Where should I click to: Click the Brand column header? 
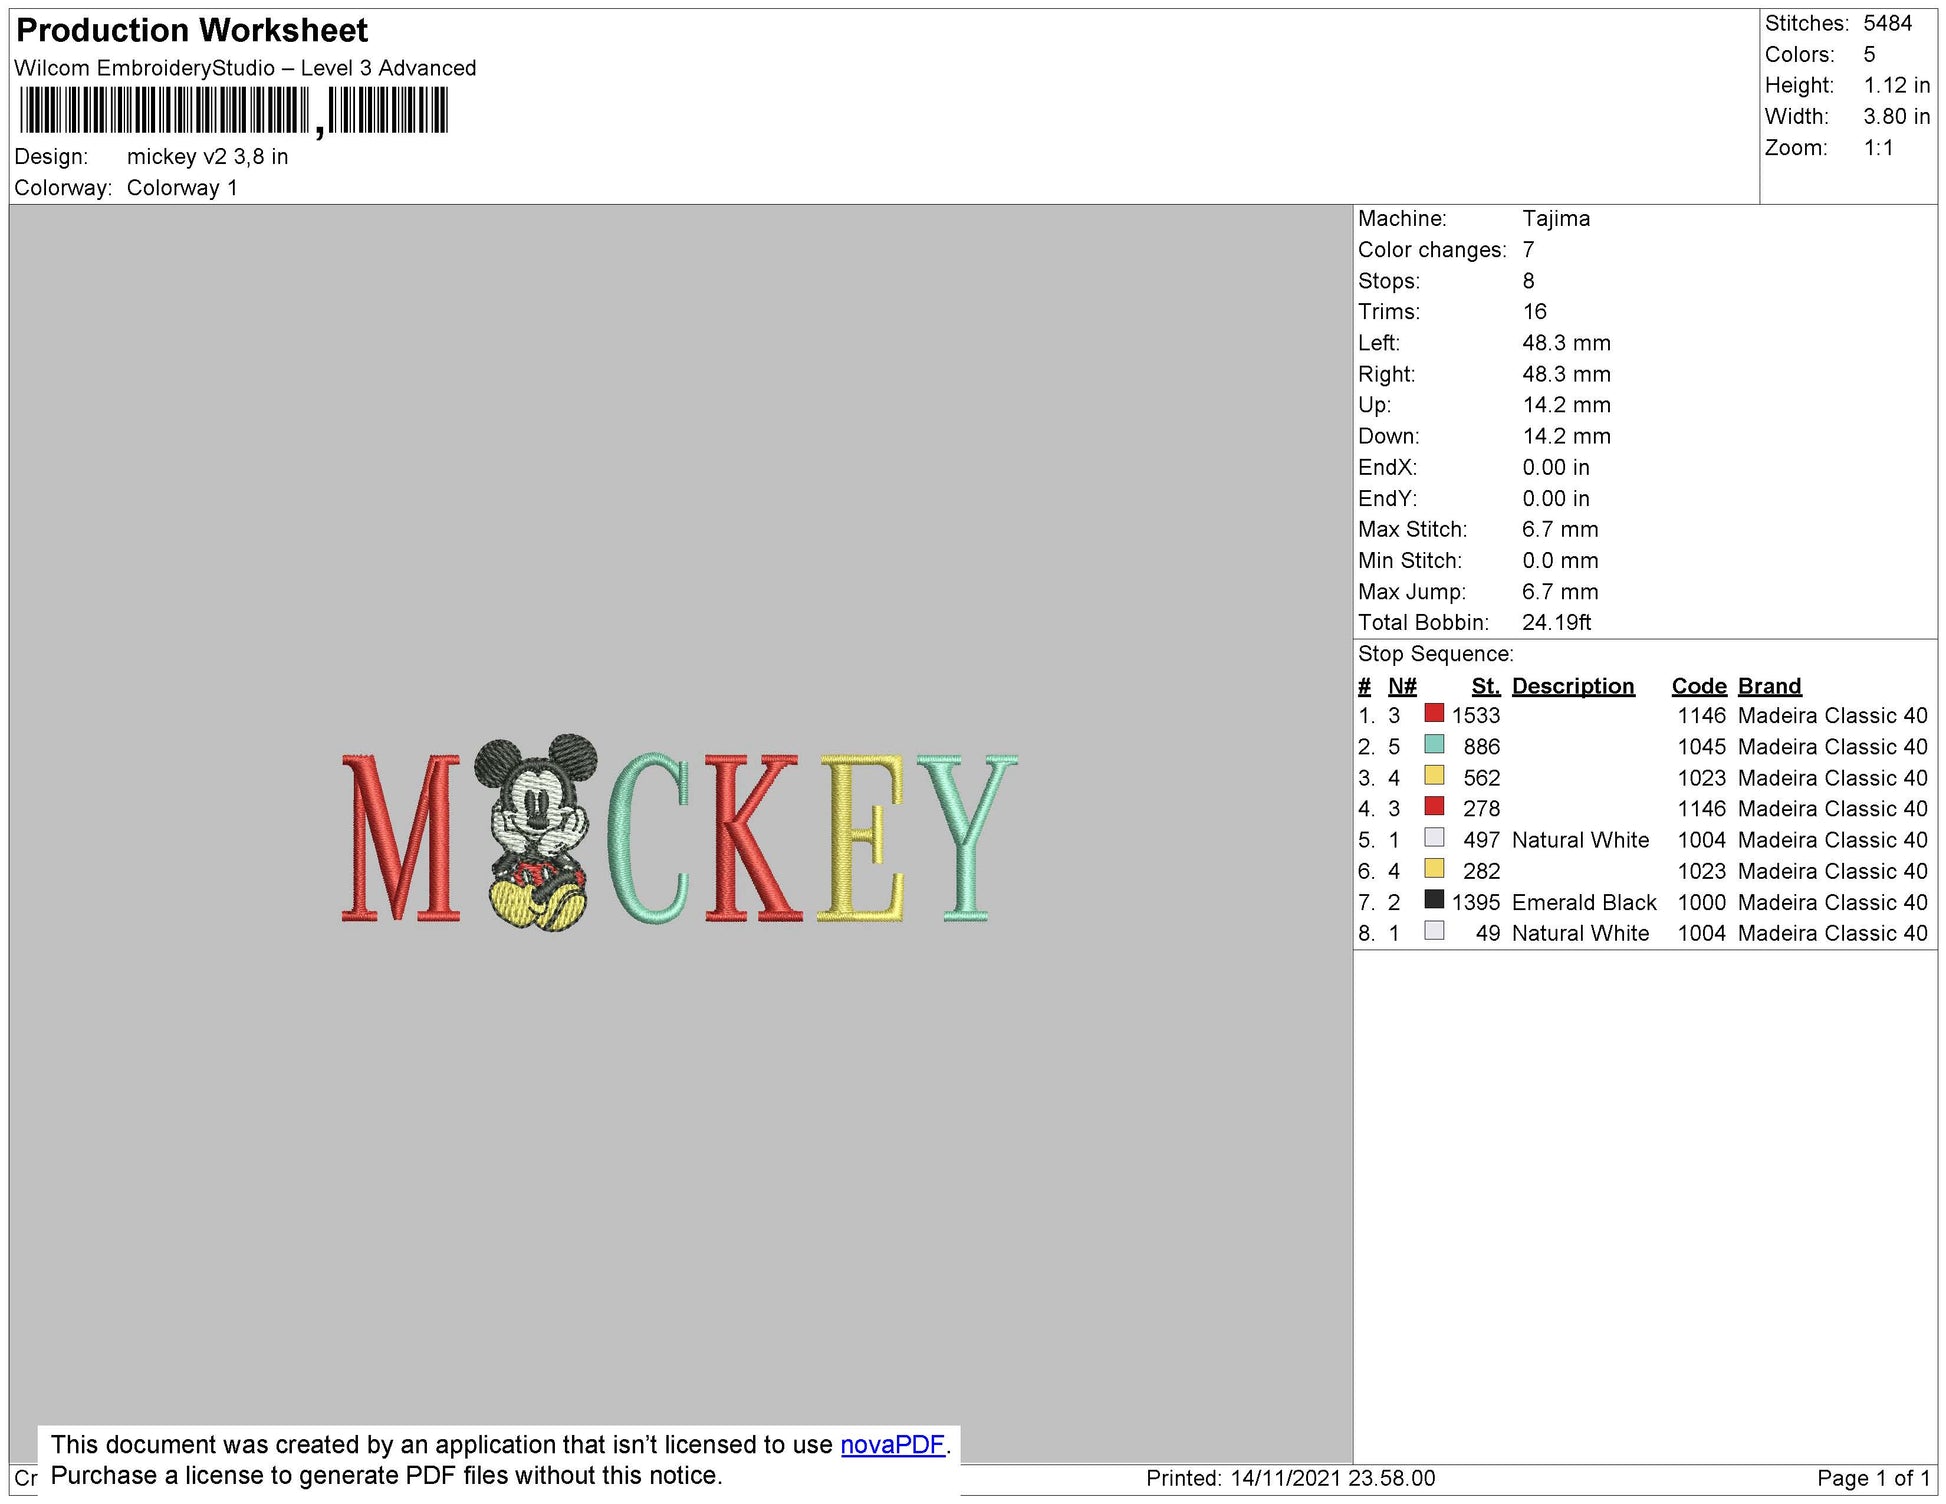click(1769, 686)
